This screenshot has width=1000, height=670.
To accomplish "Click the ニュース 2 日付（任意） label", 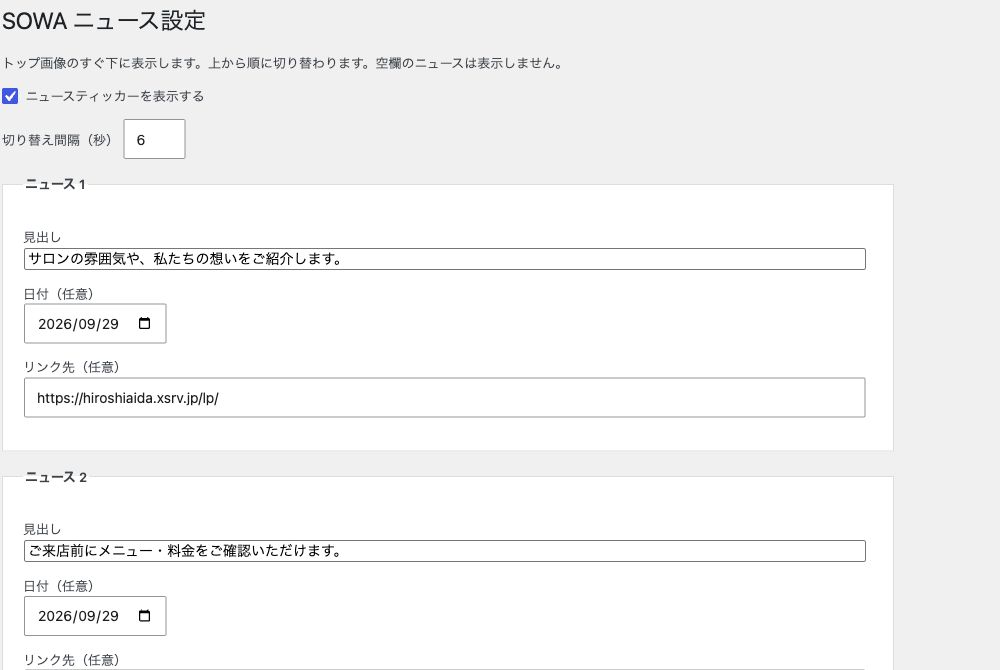I will (x=59, y=586).
